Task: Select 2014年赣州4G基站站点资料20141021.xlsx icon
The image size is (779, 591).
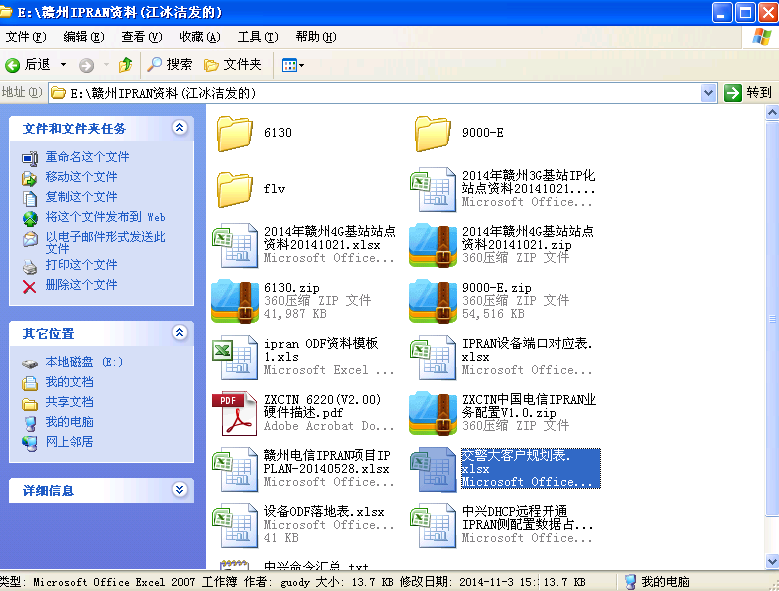Action: point(234,245)
